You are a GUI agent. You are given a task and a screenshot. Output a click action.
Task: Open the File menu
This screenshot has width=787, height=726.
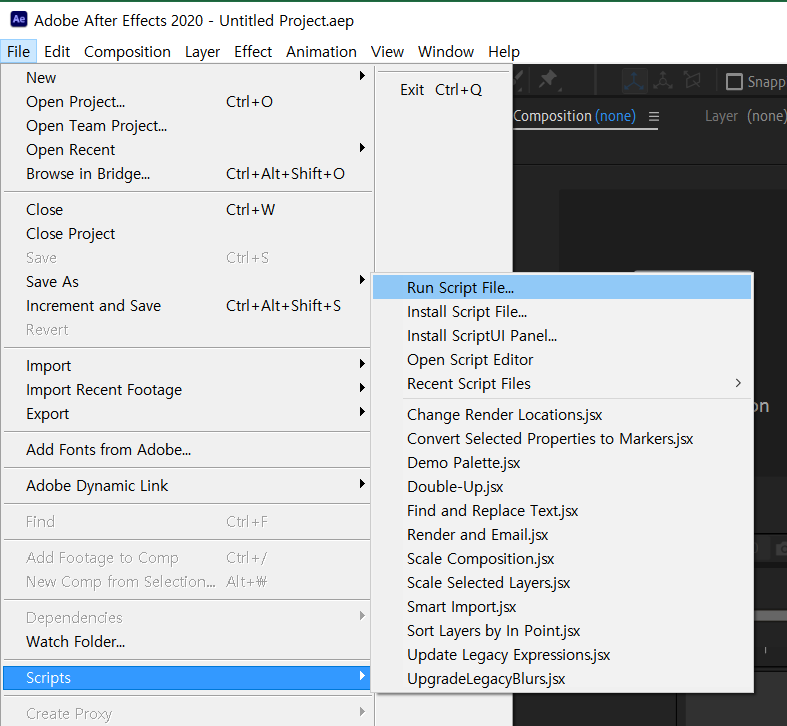tap(19, 52)
